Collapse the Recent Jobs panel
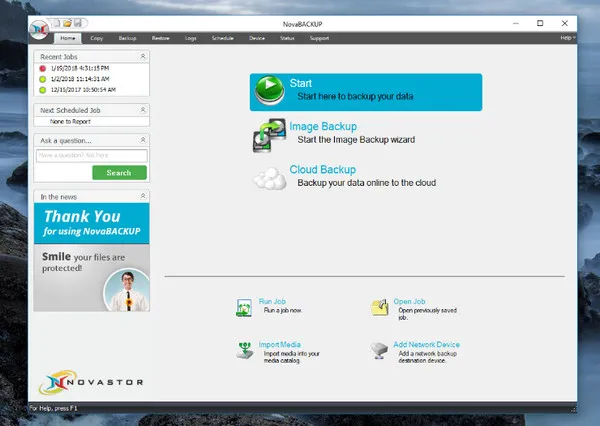The image size is (600, 426). (143, 57)
